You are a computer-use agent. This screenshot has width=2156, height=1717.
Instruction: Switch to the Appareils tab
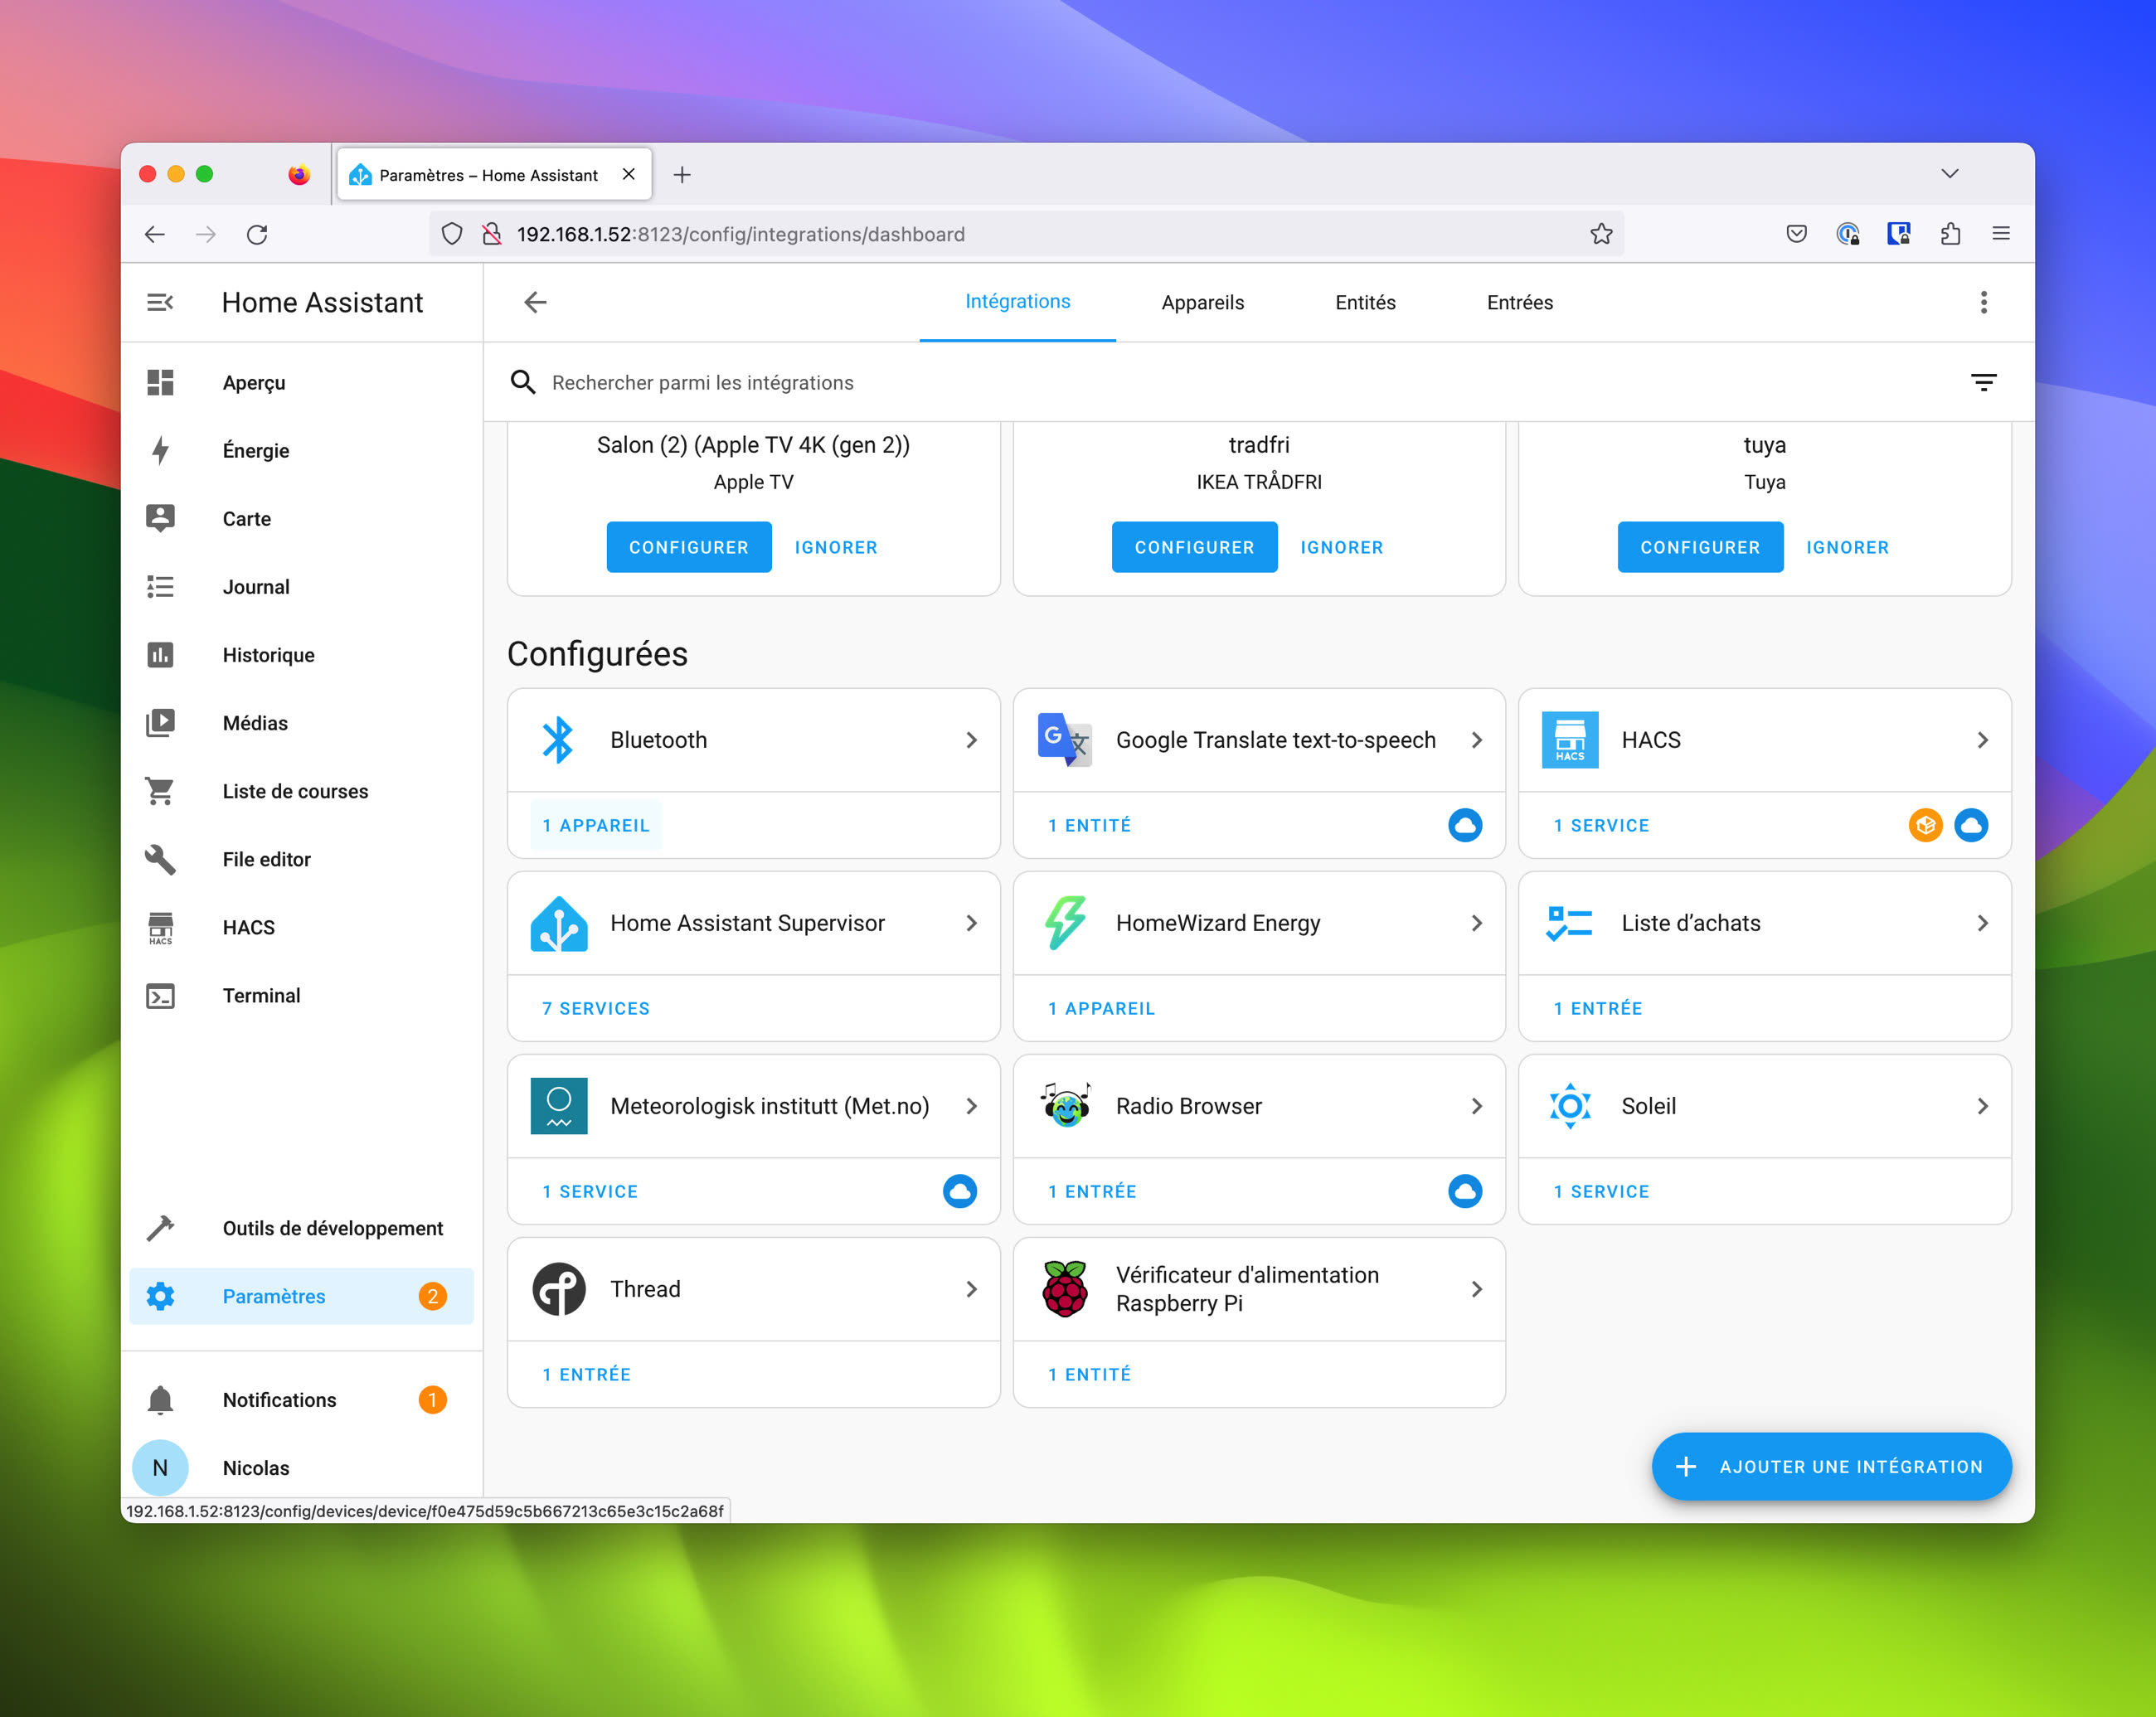click(x=1202, y=302)
